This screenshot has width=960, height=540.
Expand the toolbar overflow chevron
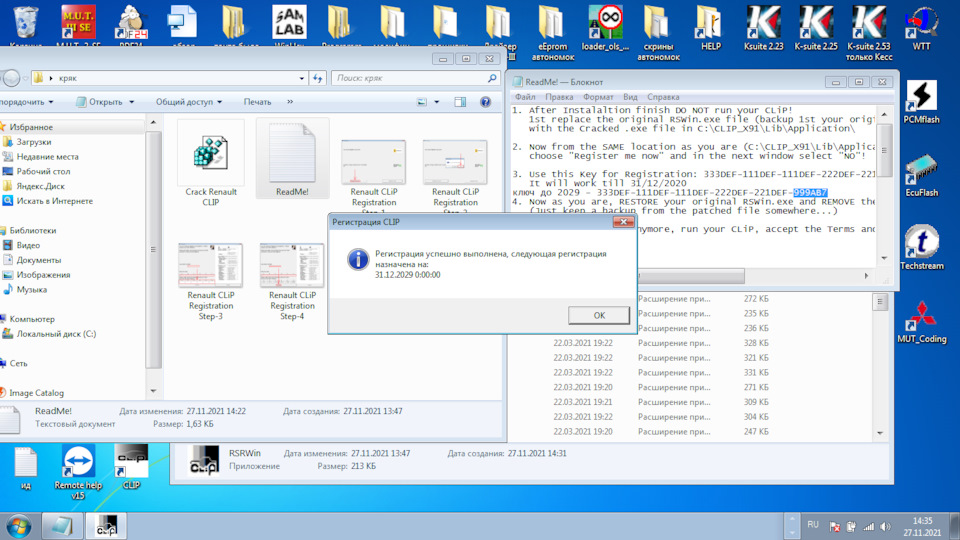[290, 102]
